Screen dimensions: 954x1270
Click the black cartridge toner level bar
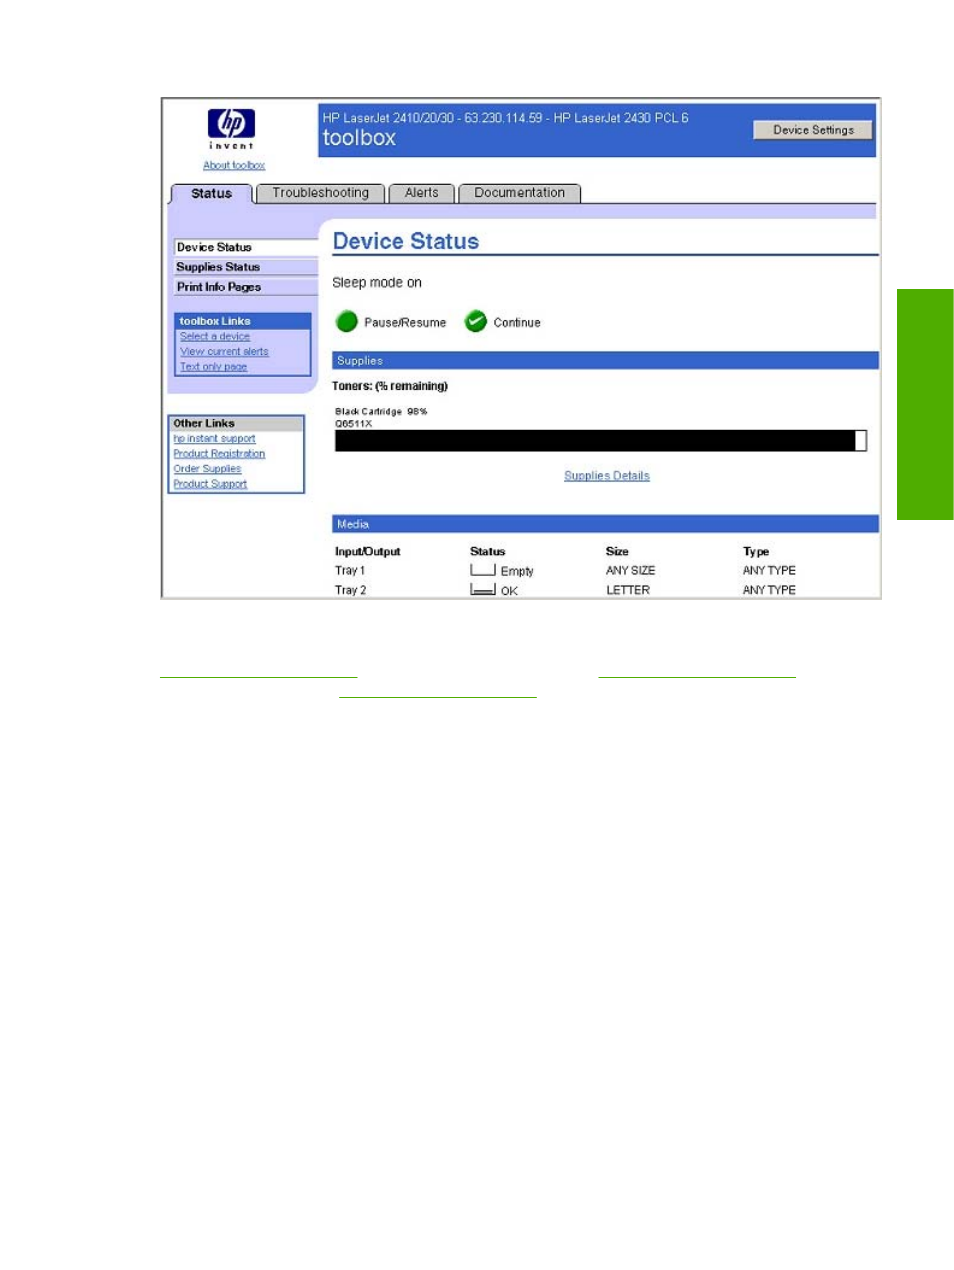tap(601, 441)
